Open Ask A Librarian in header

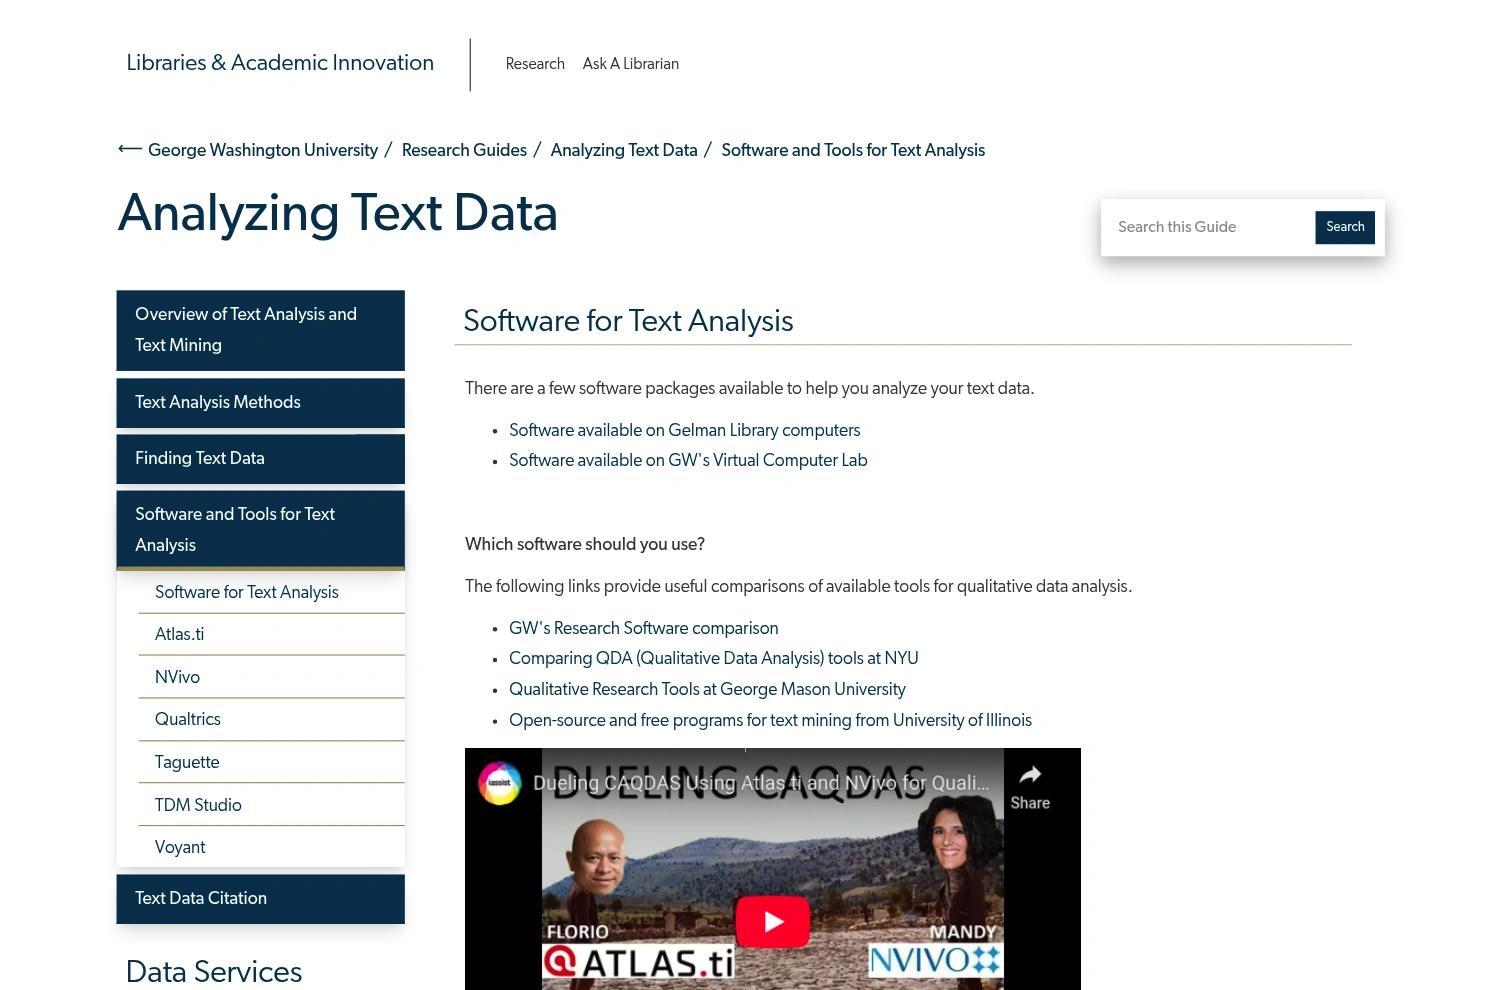tap(631, 64)
